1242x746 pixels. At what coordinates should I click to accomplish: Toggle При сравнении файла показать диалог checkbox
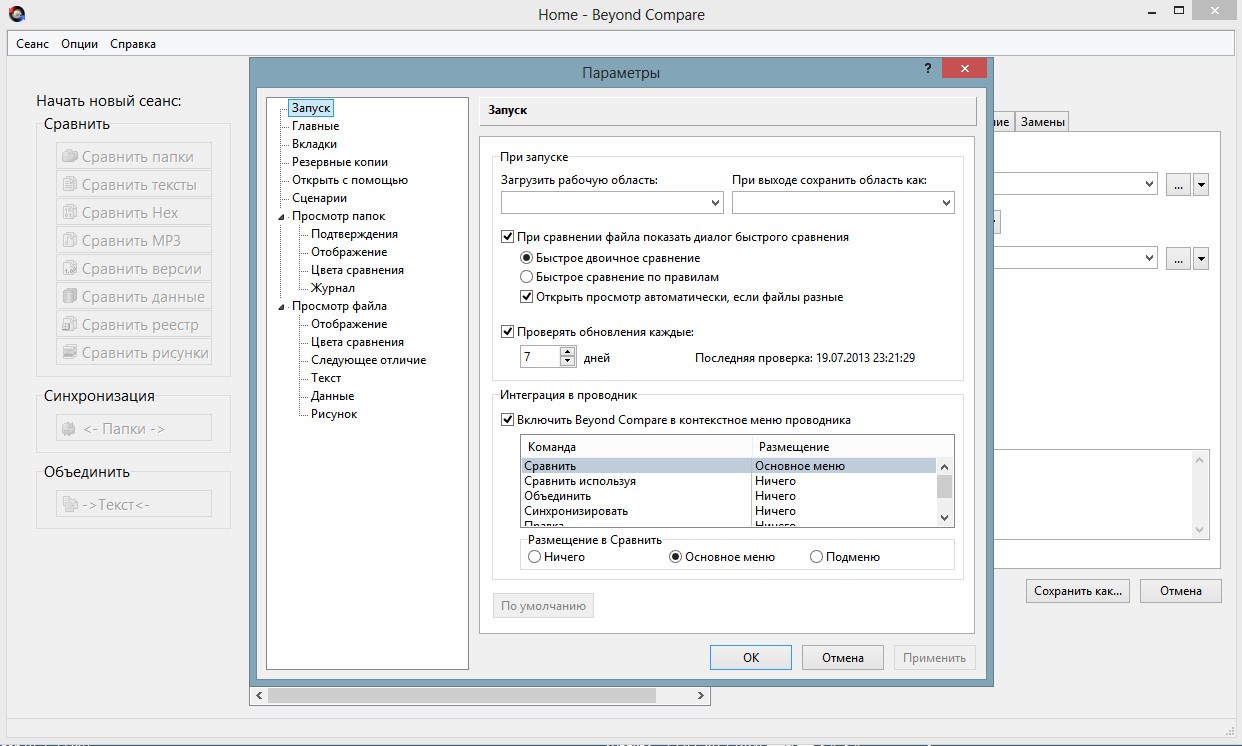point(508,237)
